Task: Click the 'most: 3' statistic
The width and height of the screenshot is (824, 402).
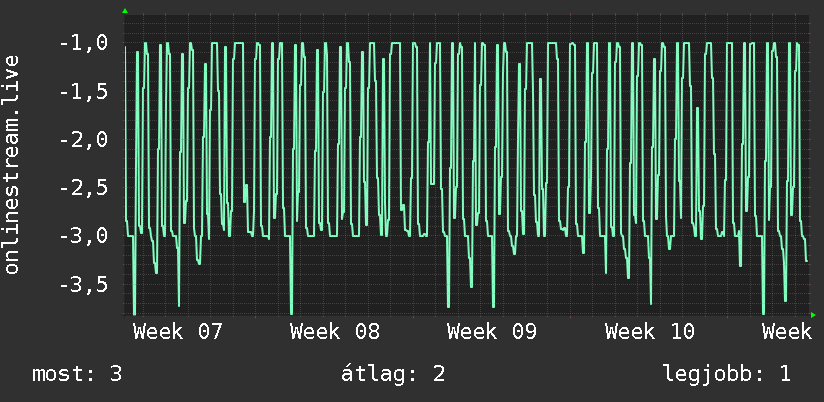Action: (x=77, y=374)
